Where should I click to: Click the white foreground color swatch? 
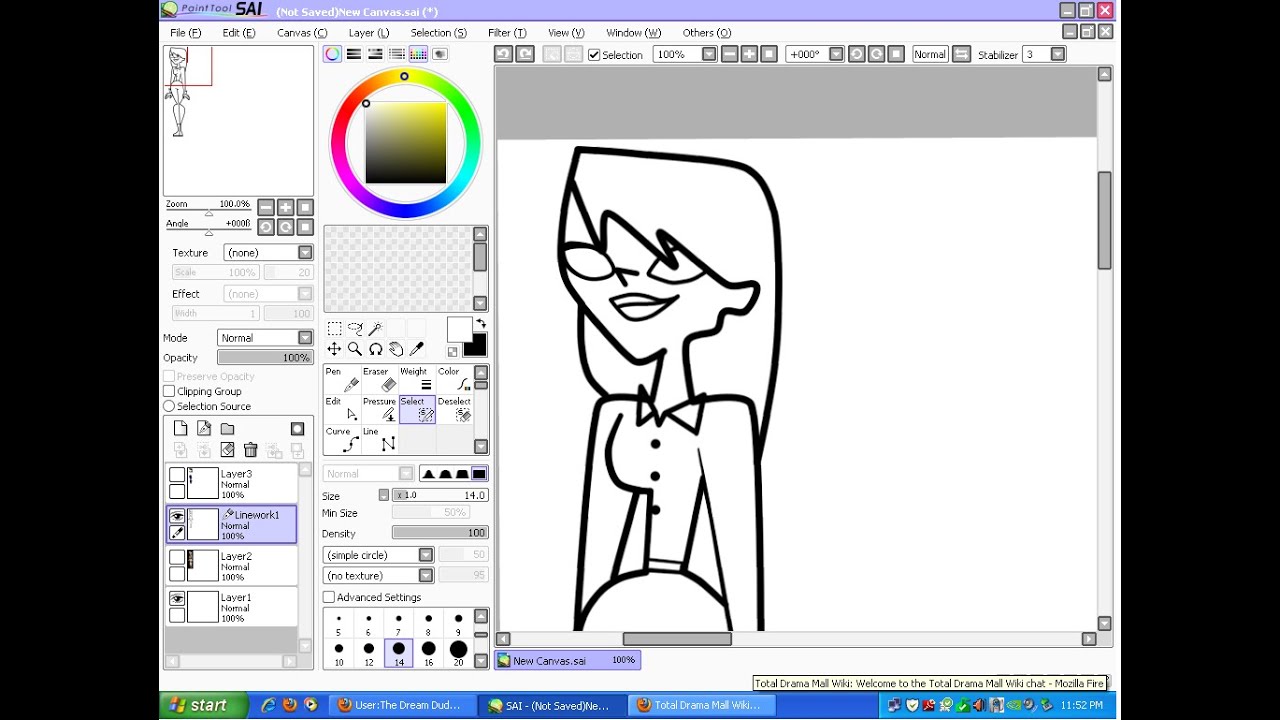[x=458, y=330]
